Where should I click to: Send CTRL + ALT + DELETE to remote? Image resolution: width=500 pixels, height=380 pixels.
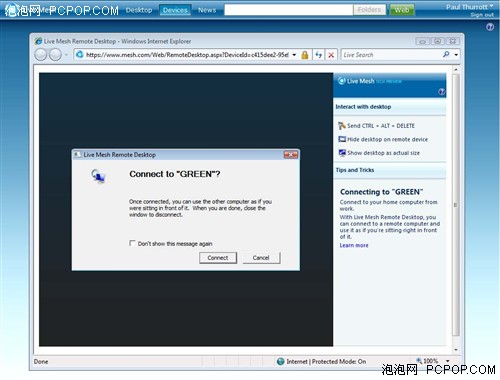pos(381,126)
